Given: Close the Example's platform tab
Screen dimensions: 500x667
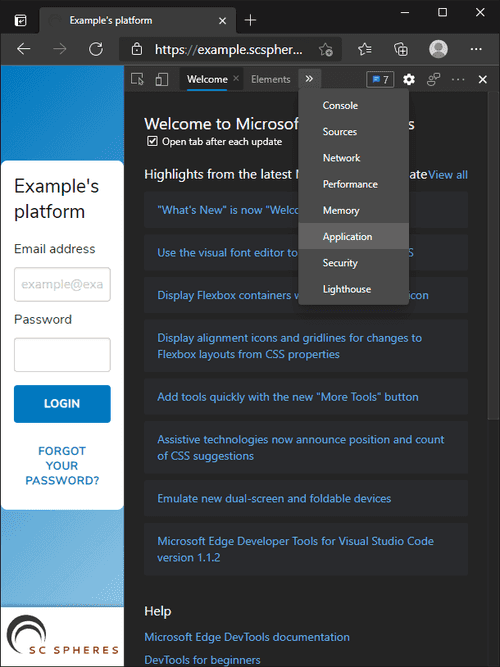Looking at the screenshot, I should [223, 20].
